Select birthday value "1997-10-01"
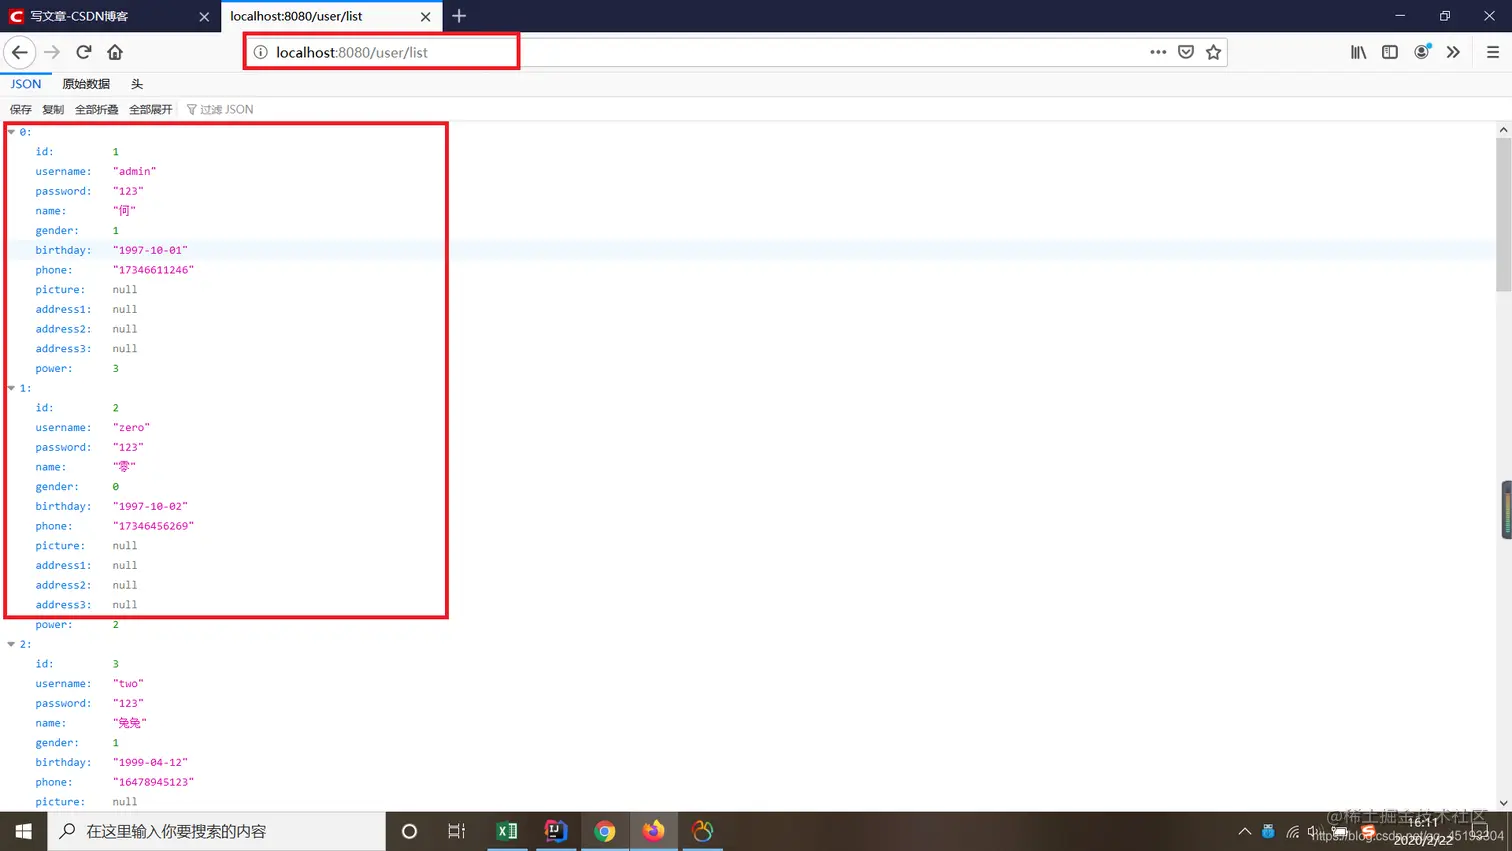This screenshot has height=851, width=1512. point(150,250)
